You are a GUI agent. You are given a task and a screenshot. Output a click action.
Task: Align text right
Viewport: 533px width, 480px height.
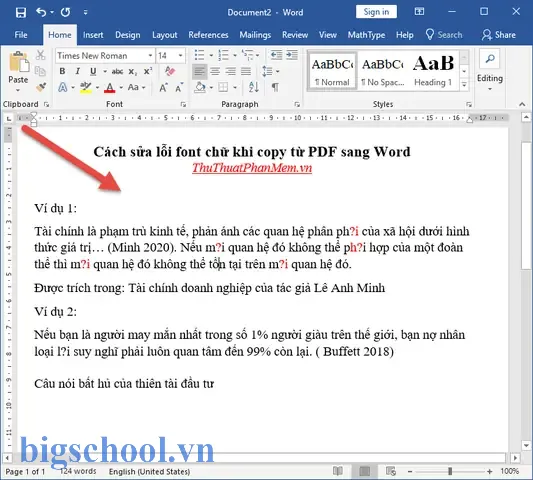230,71
